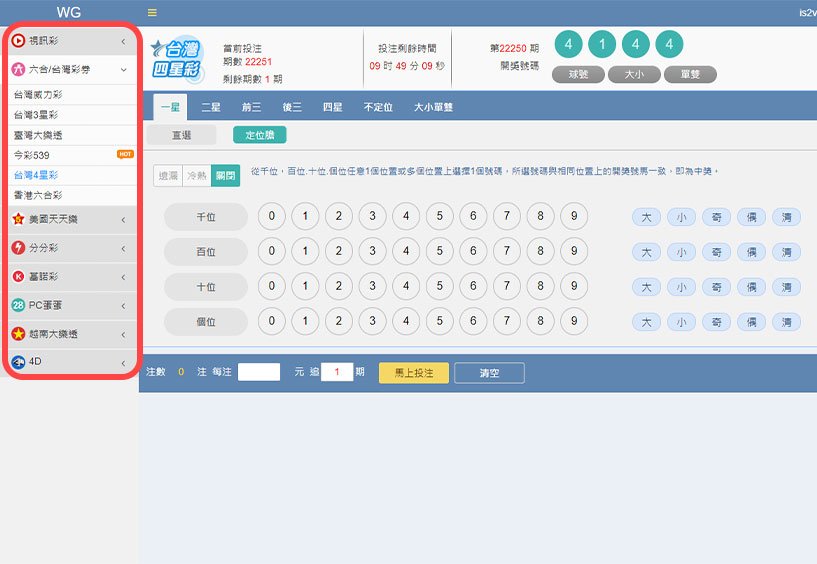
Task: Select number 2 in 十位 row
Action: click(x=339, y=286)
